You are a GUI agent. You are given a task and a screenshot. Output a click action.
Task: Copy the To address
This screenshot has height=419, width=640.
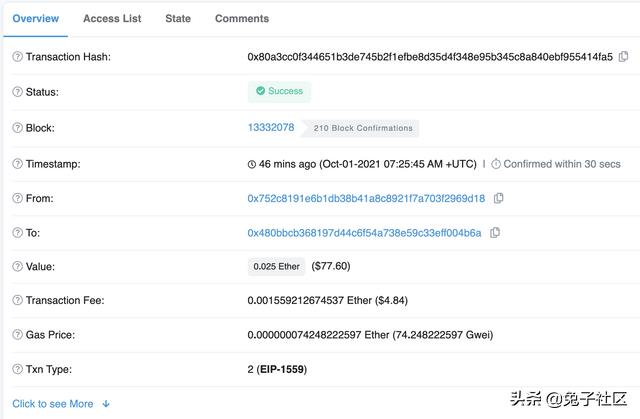(x=495, y=233)
